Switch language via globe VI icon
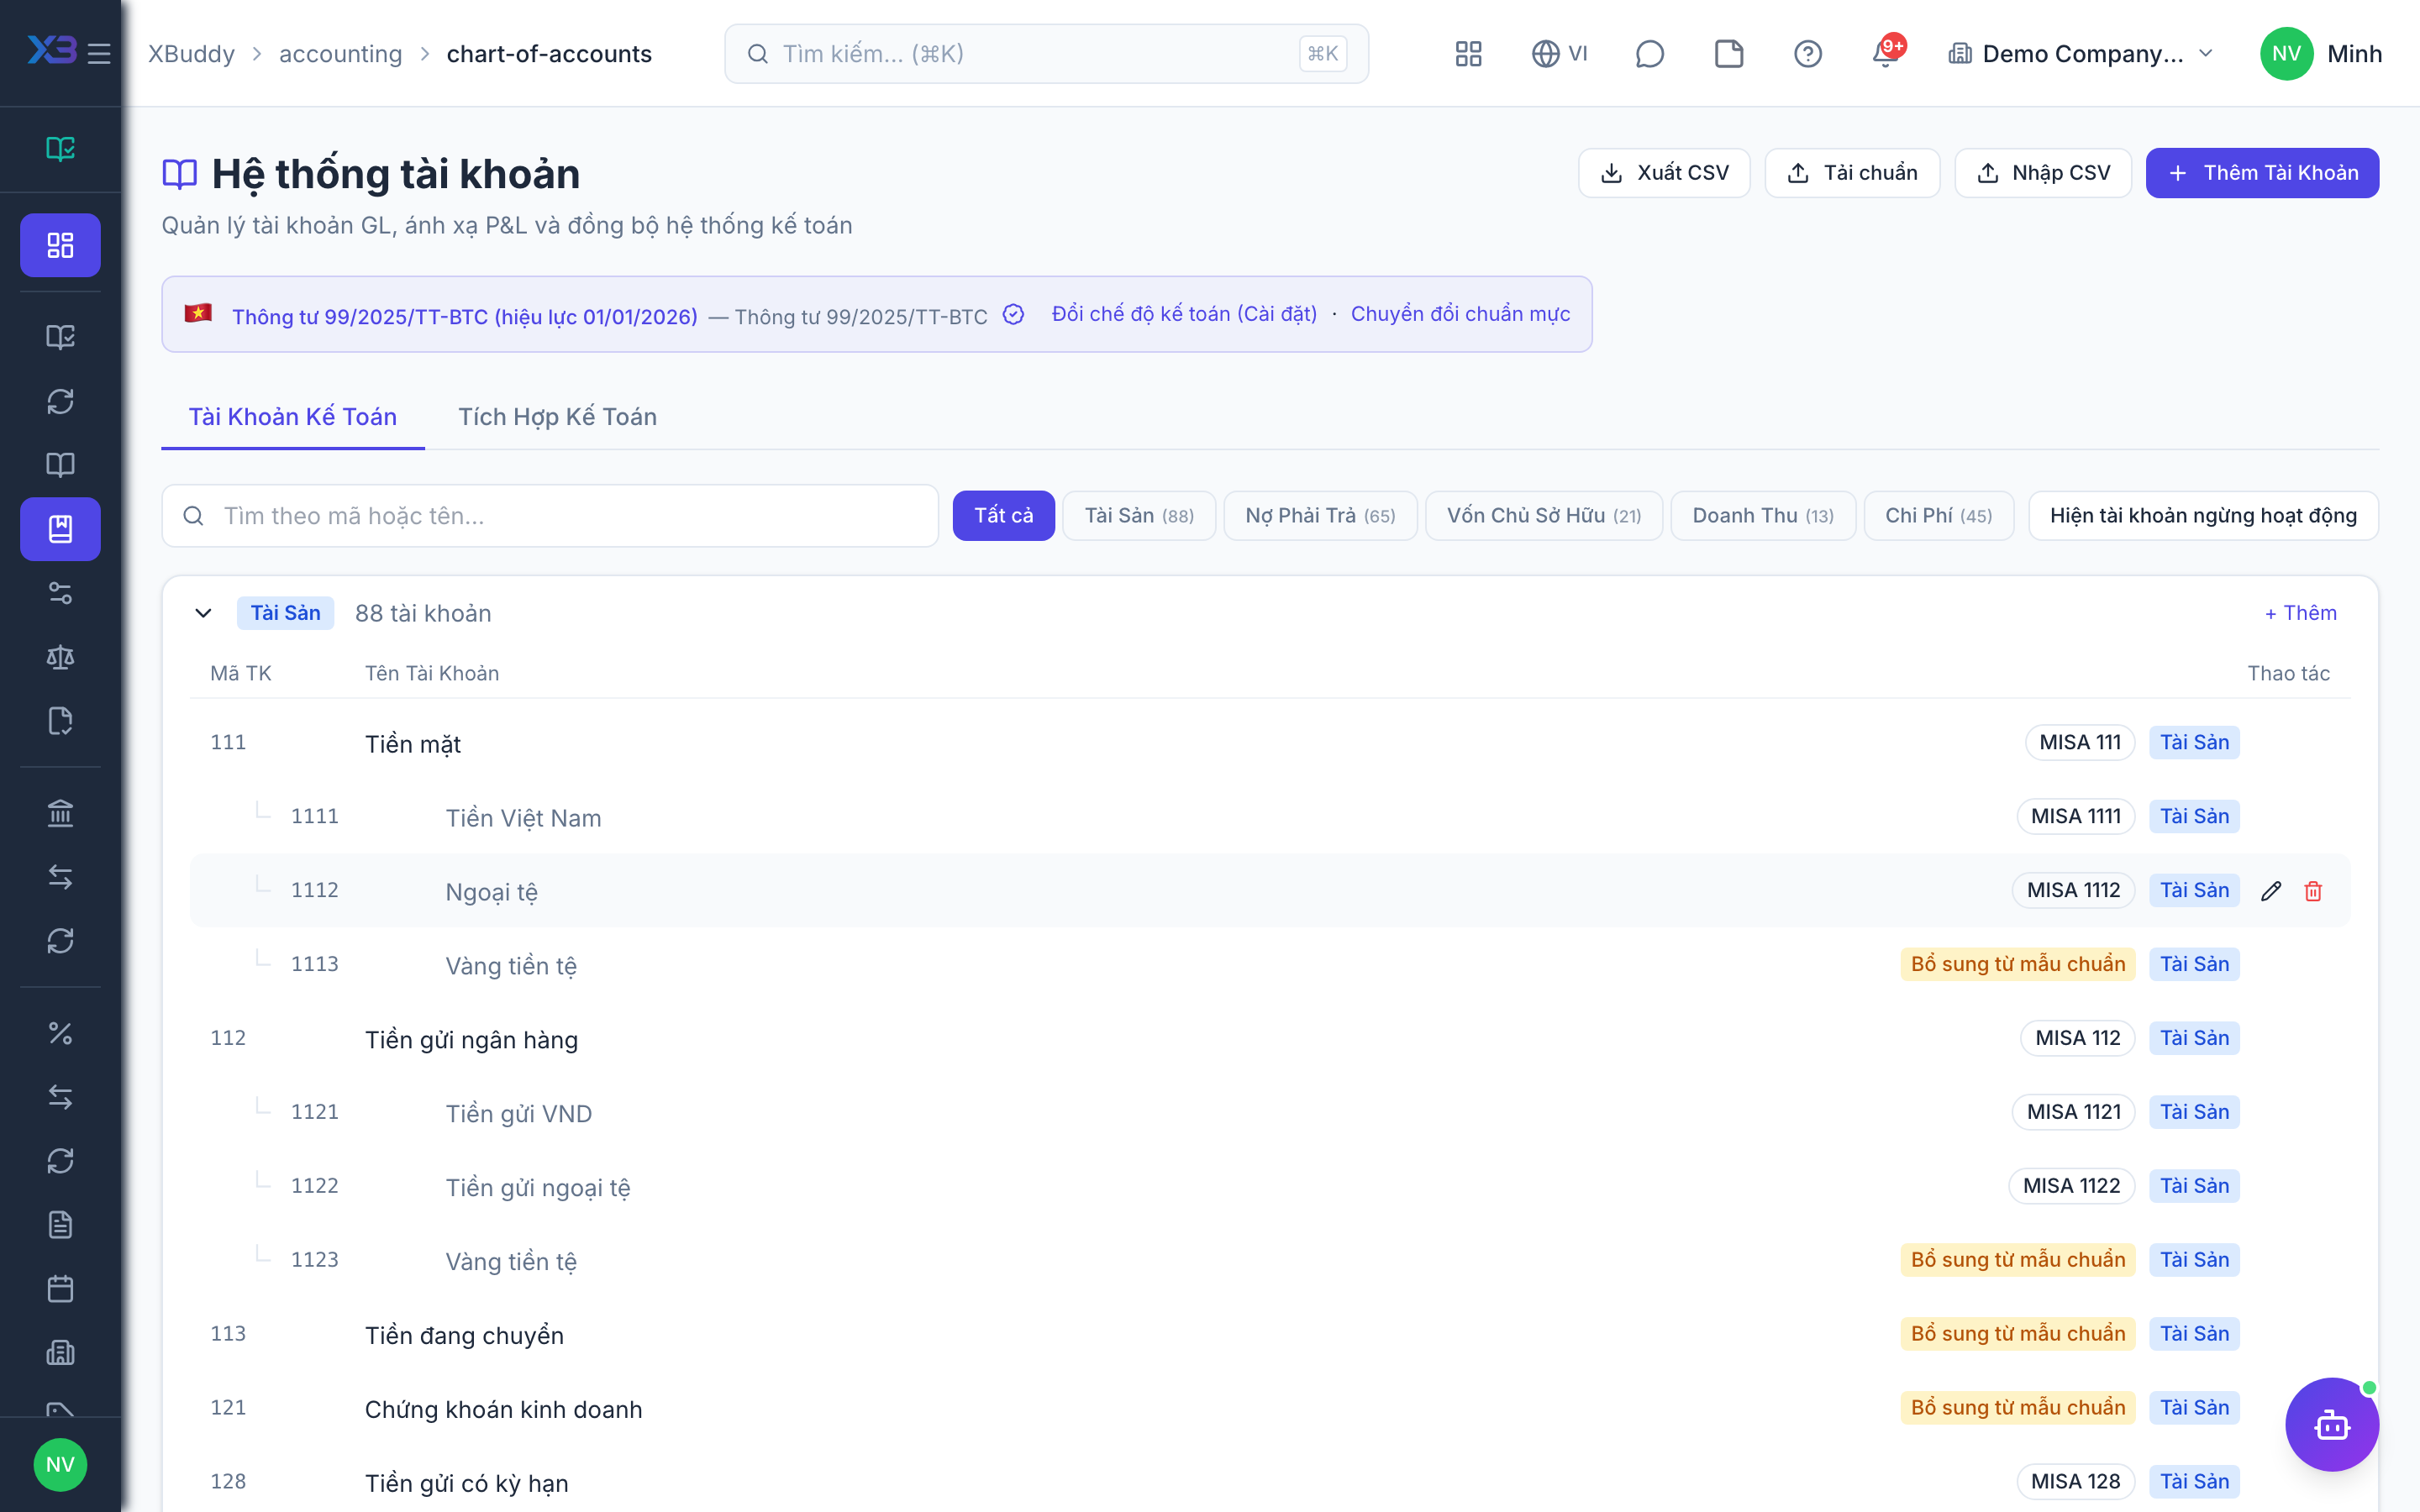The width and height of the screenshot is (2420, 1512). [x=1559, y=54]
